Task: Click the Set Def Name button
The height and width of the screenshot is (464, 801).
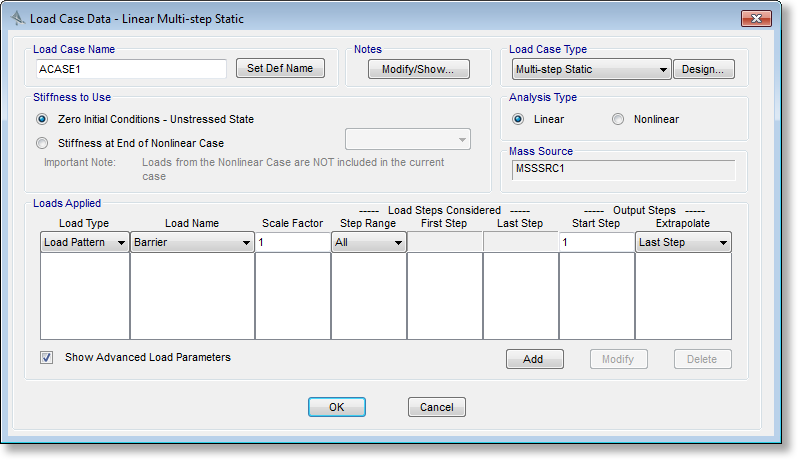Action: 280,68
